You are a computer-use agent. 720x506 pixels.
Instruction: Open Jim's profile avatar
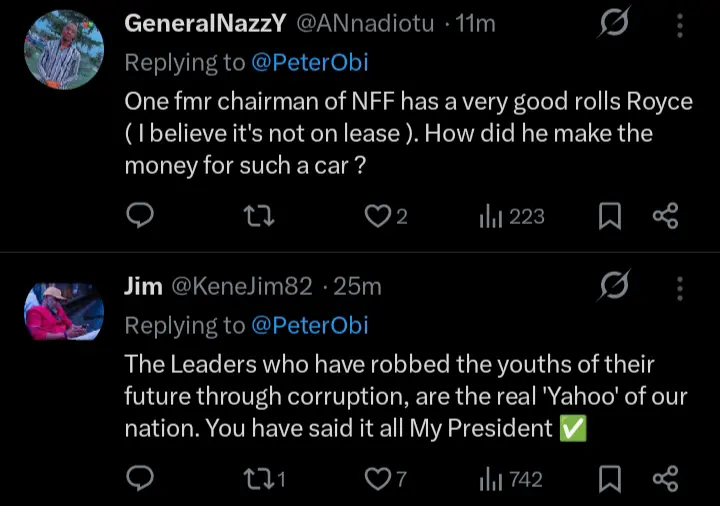click(63, 312)
